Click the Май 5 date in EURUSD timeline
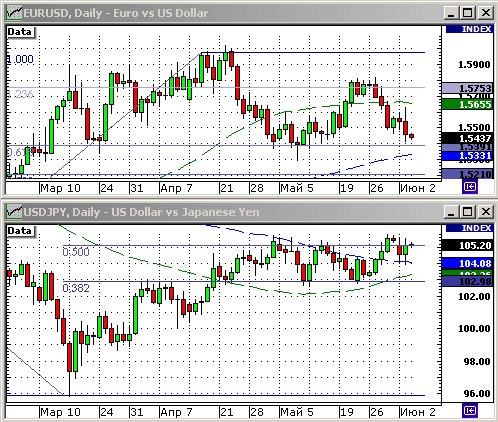The height and width of the screenshot is (422, 498). [297, 188]
